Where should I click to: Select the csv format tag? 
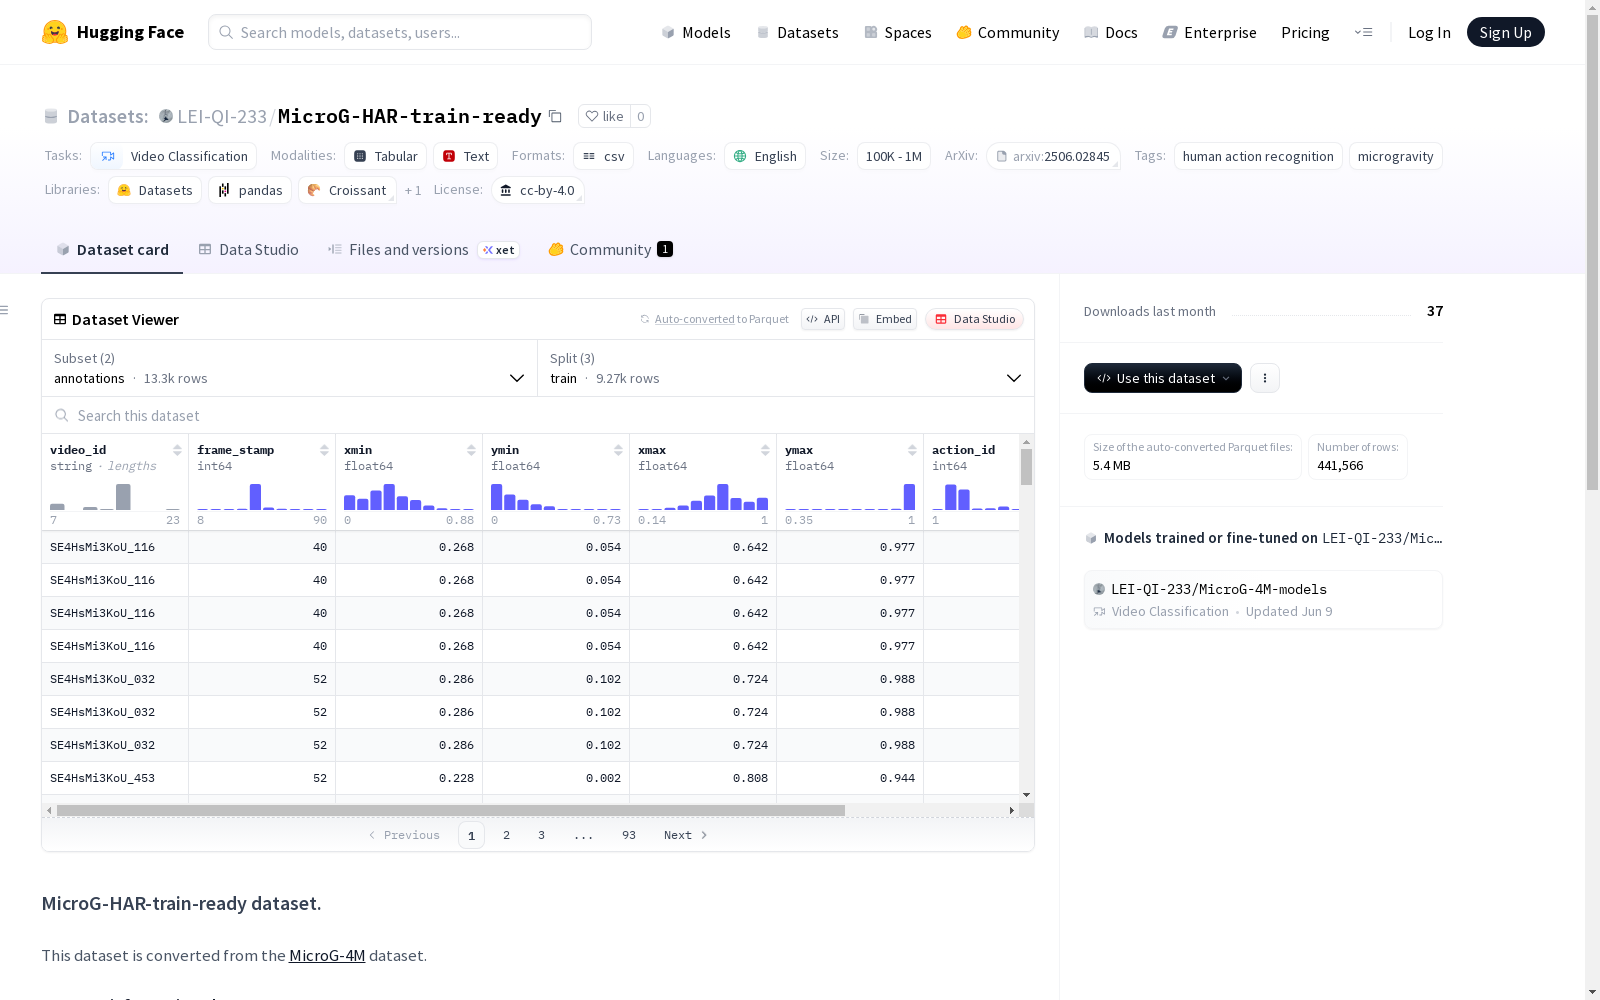(603, 156)
